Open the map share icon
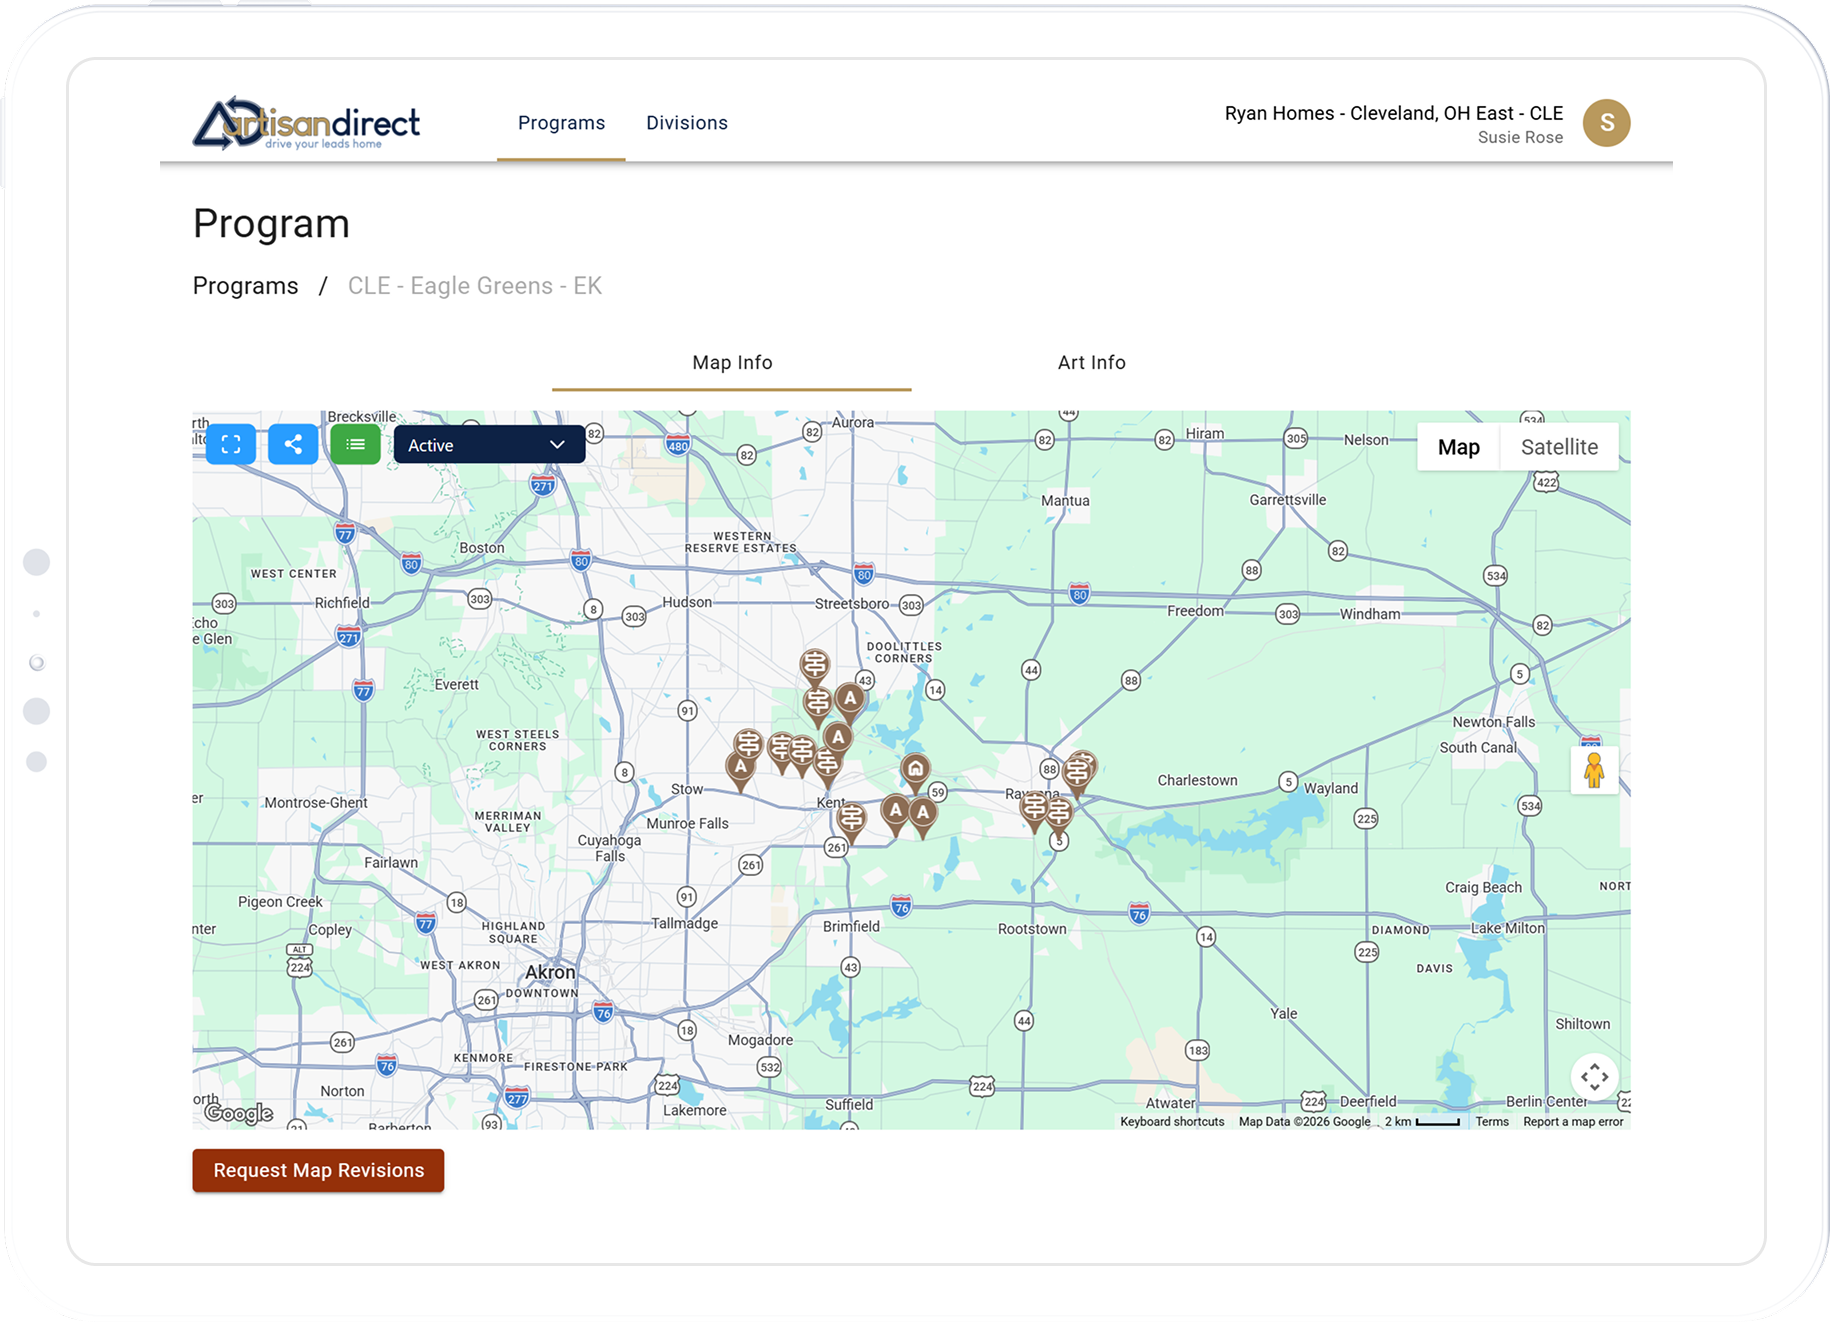 coord(293,444)
